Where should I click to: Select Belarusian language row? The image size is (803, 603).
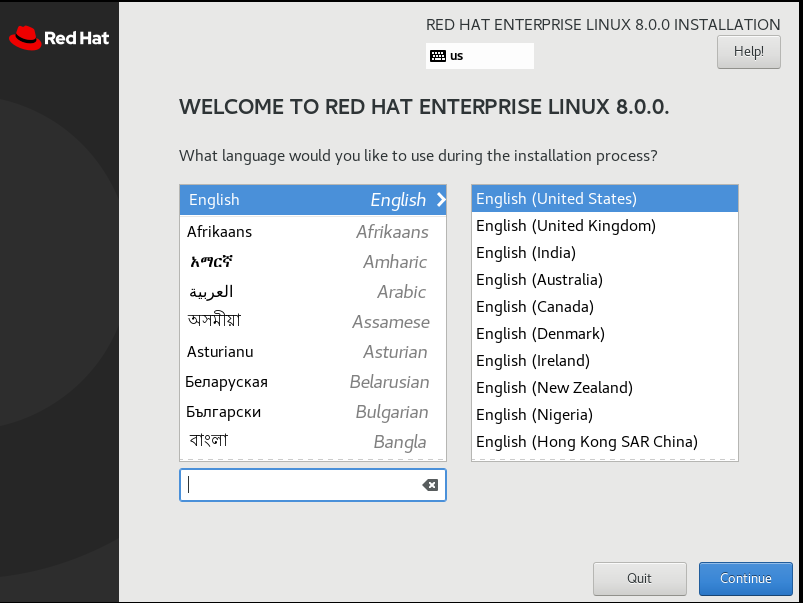pyautogui.click(x=313, y=382)
